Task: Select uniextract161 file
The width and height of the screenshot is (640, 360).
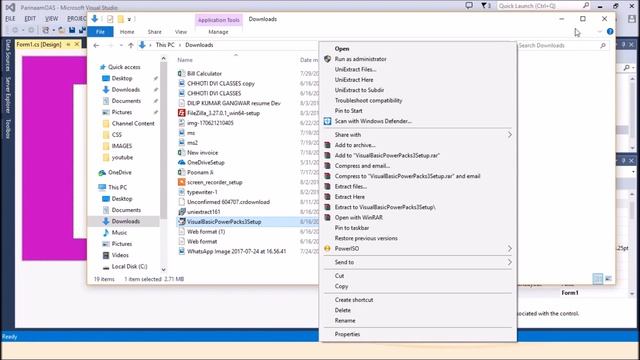Action: (x=203, y=212)
